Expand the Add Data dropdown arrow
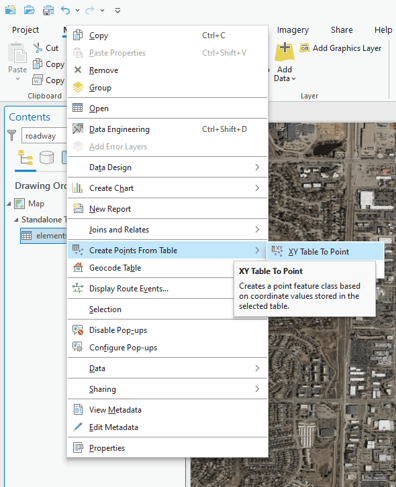 tap(294, 79)
